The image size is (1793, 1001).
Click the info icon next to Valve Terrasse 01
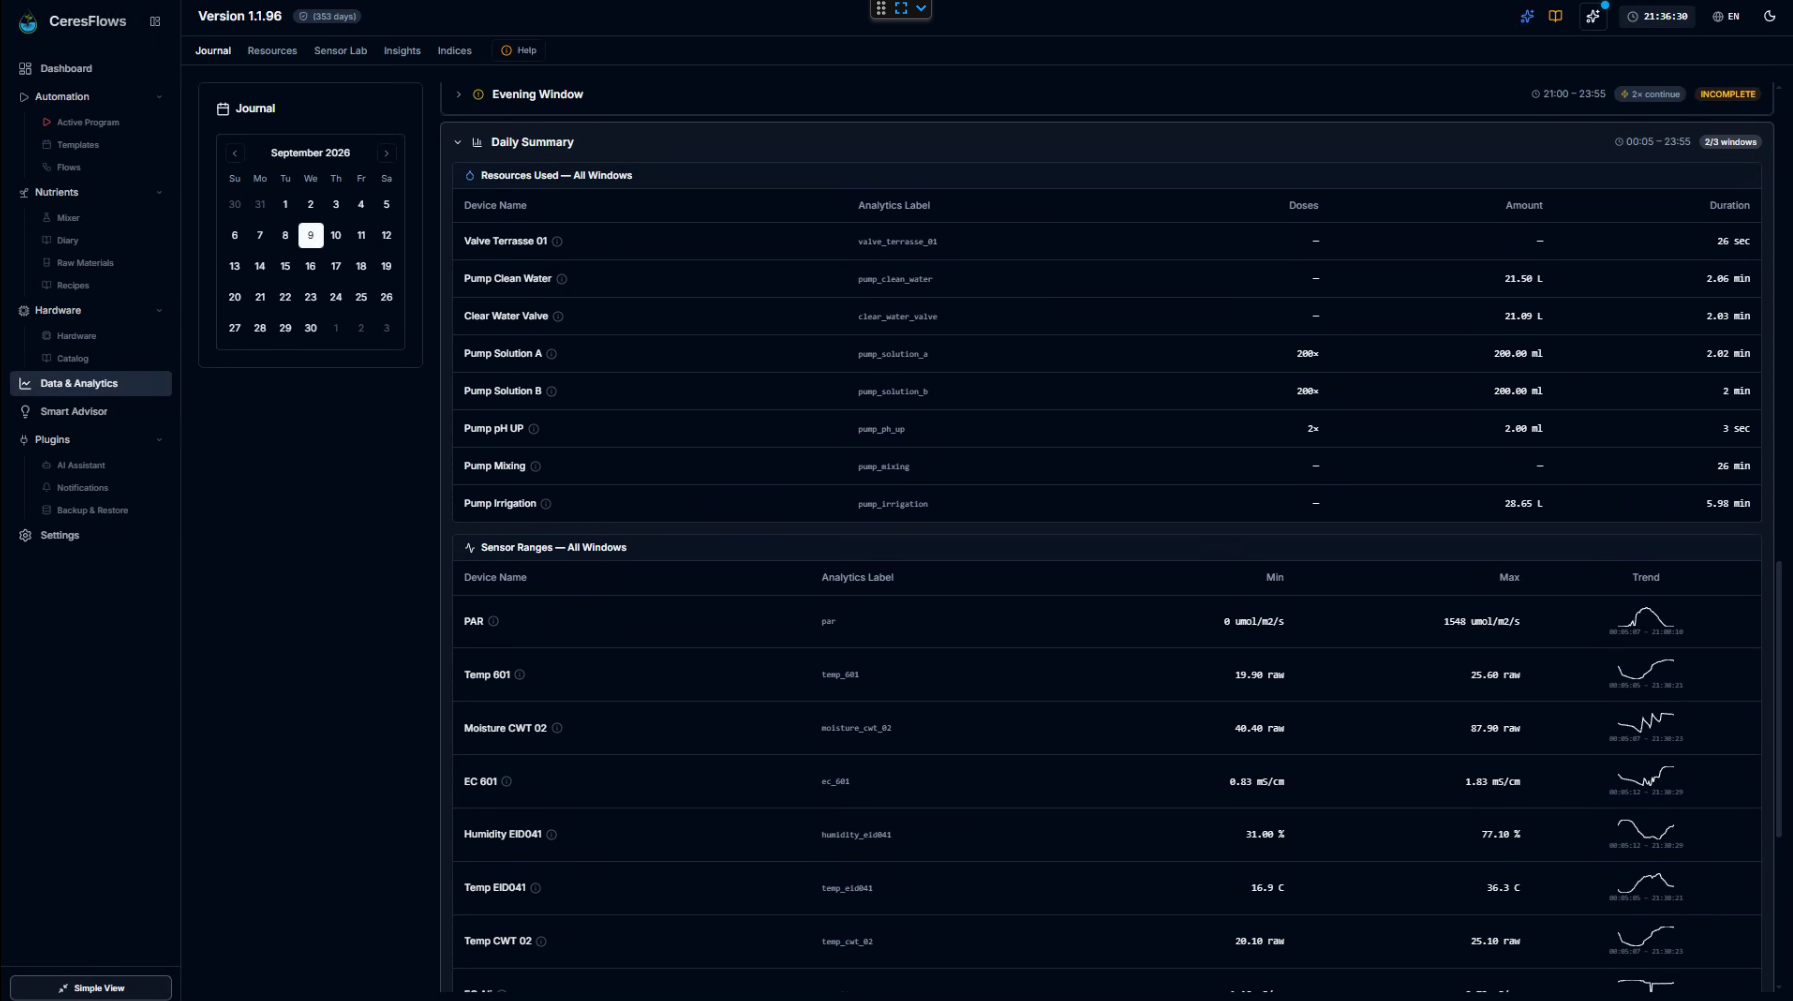click(557, 241)
